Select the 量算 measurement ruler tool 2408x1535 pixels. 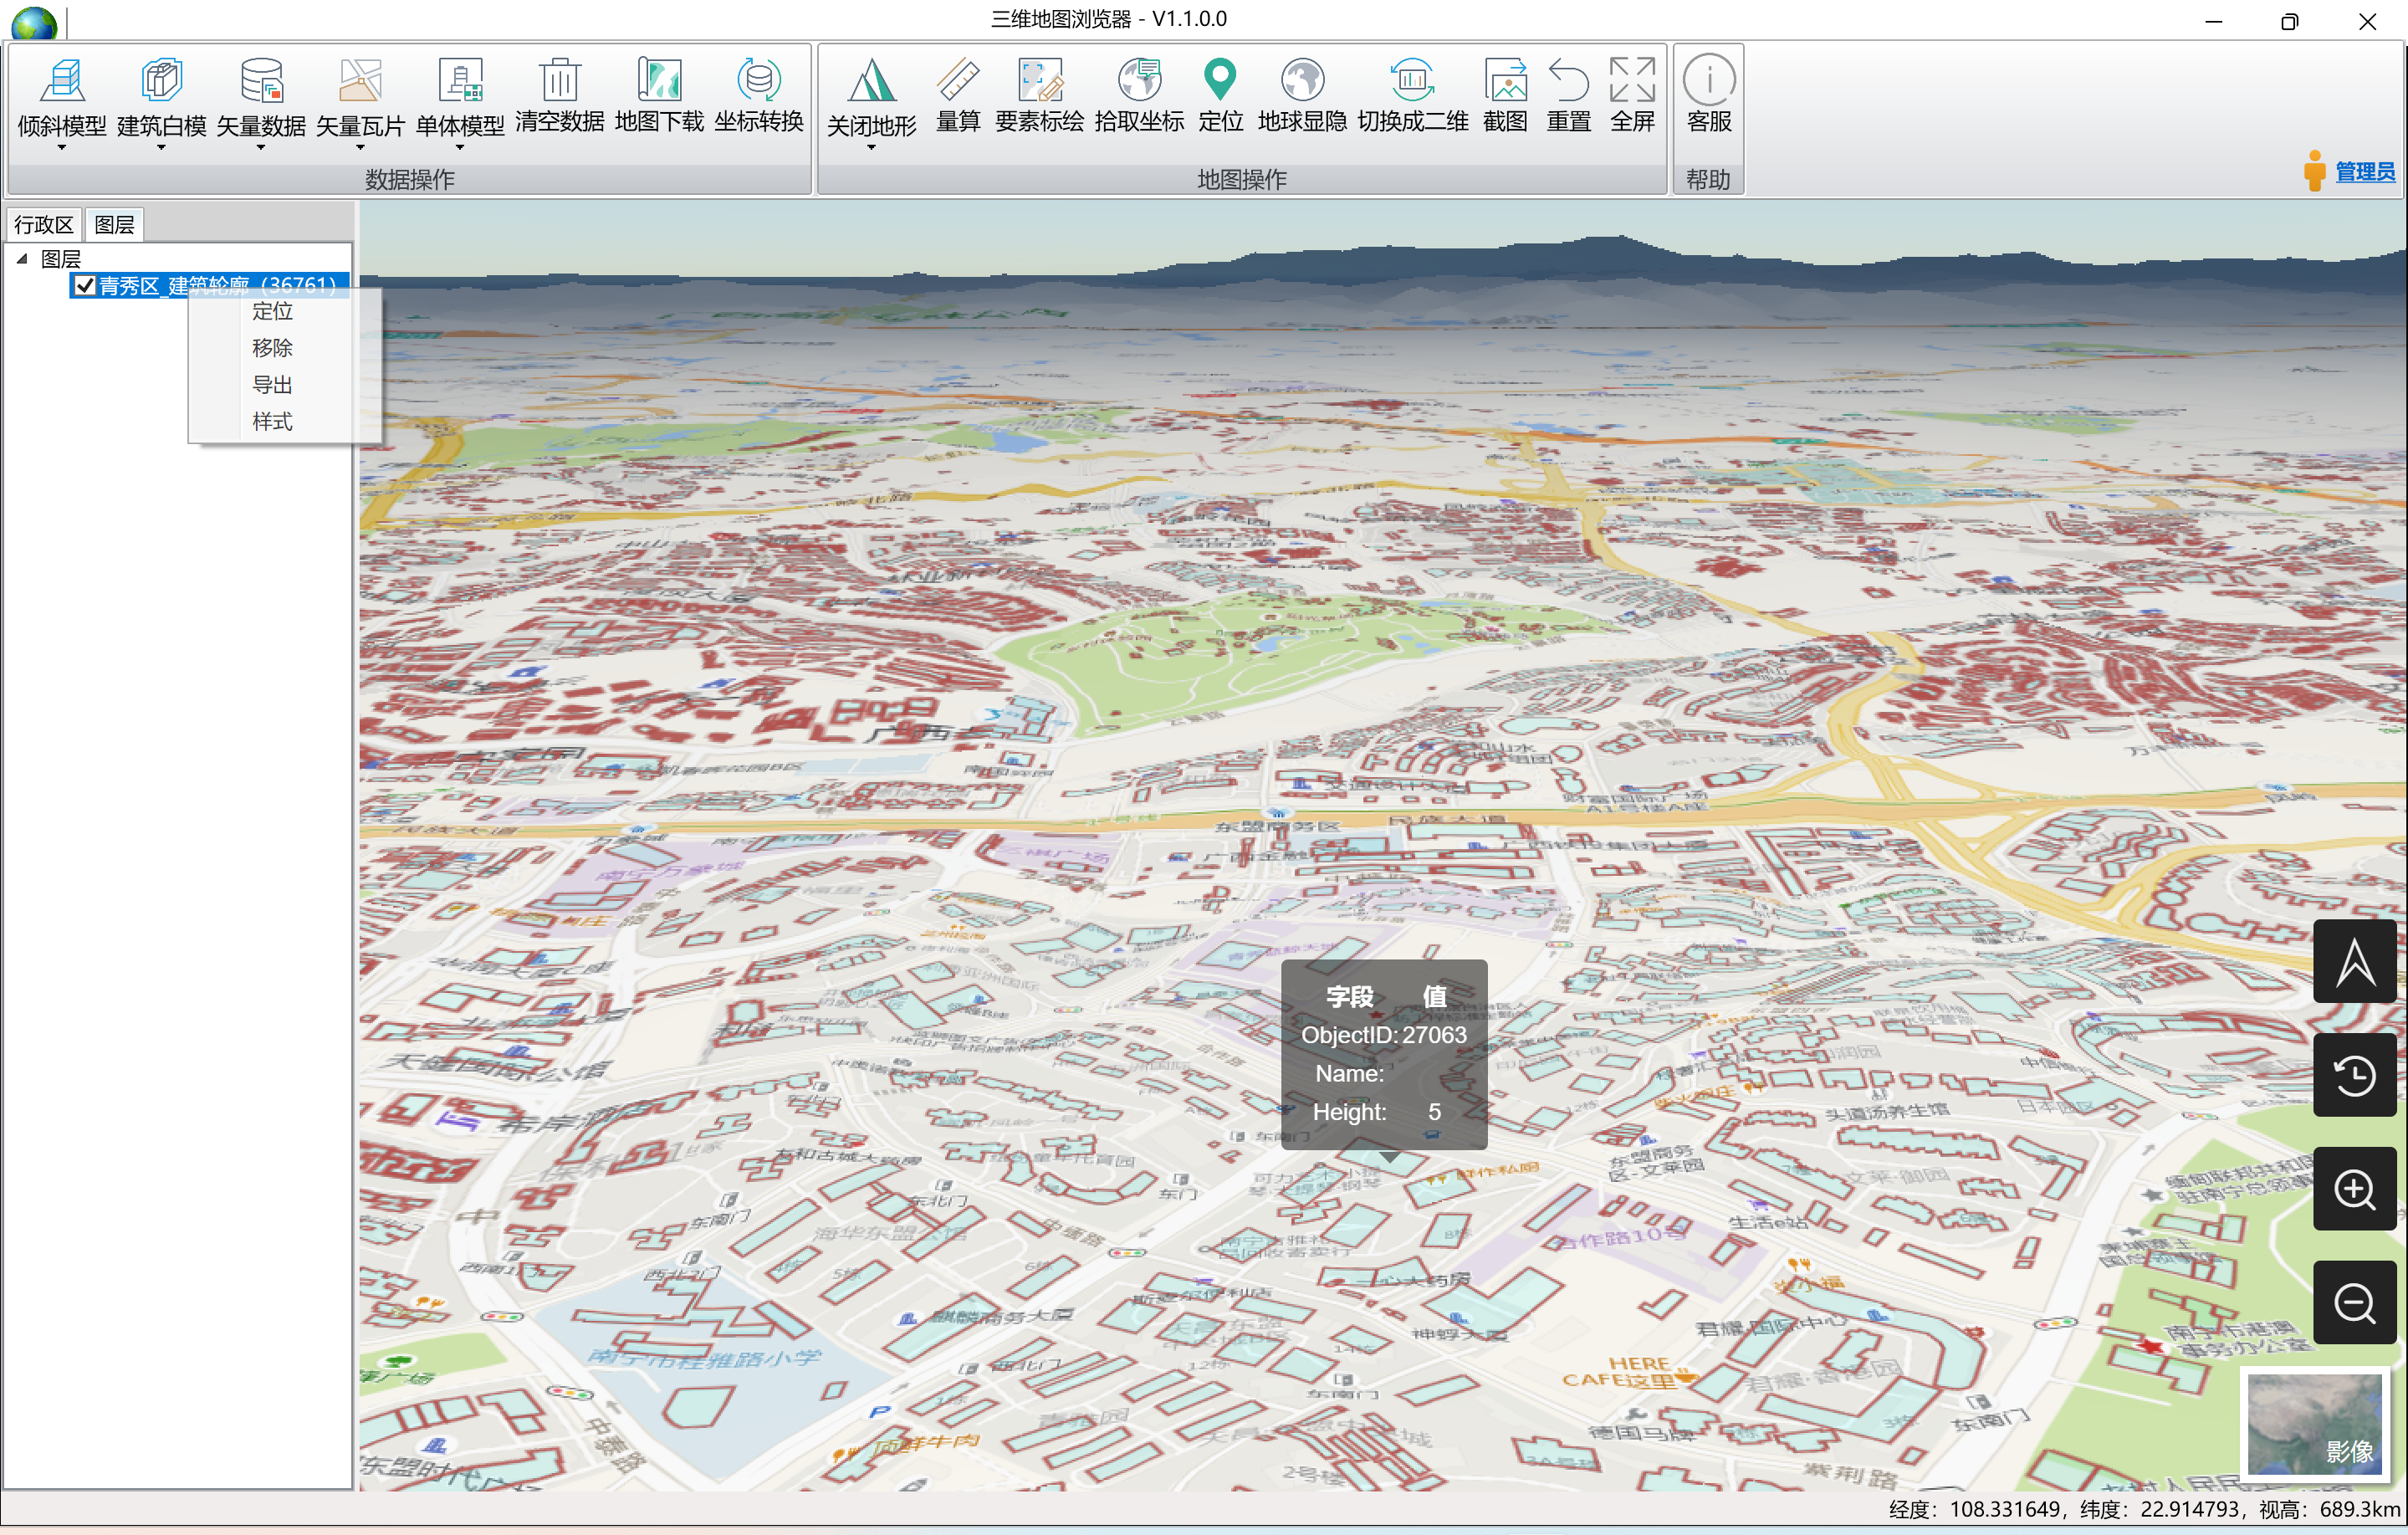click(957, 80)
